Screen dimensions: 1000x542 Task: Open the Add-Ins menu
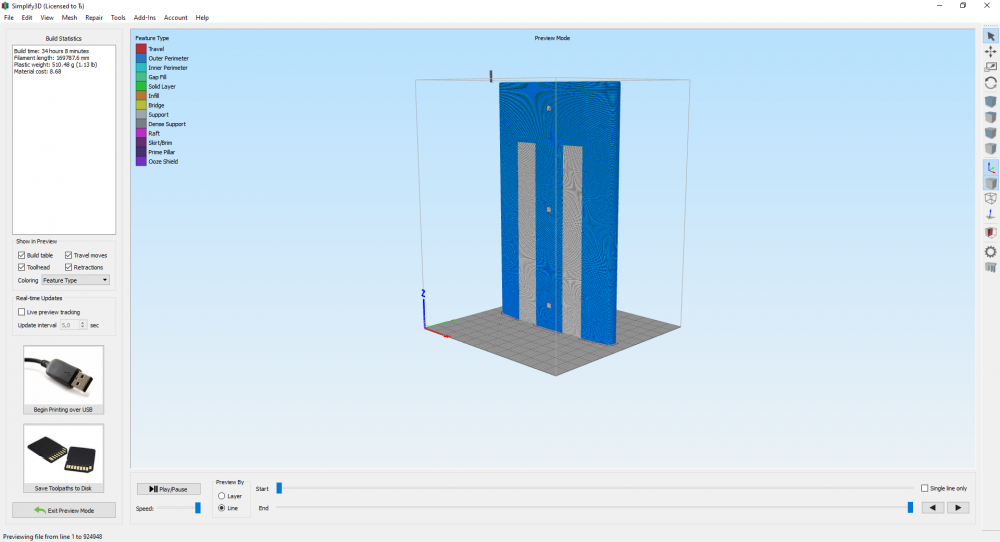[145, 18]
